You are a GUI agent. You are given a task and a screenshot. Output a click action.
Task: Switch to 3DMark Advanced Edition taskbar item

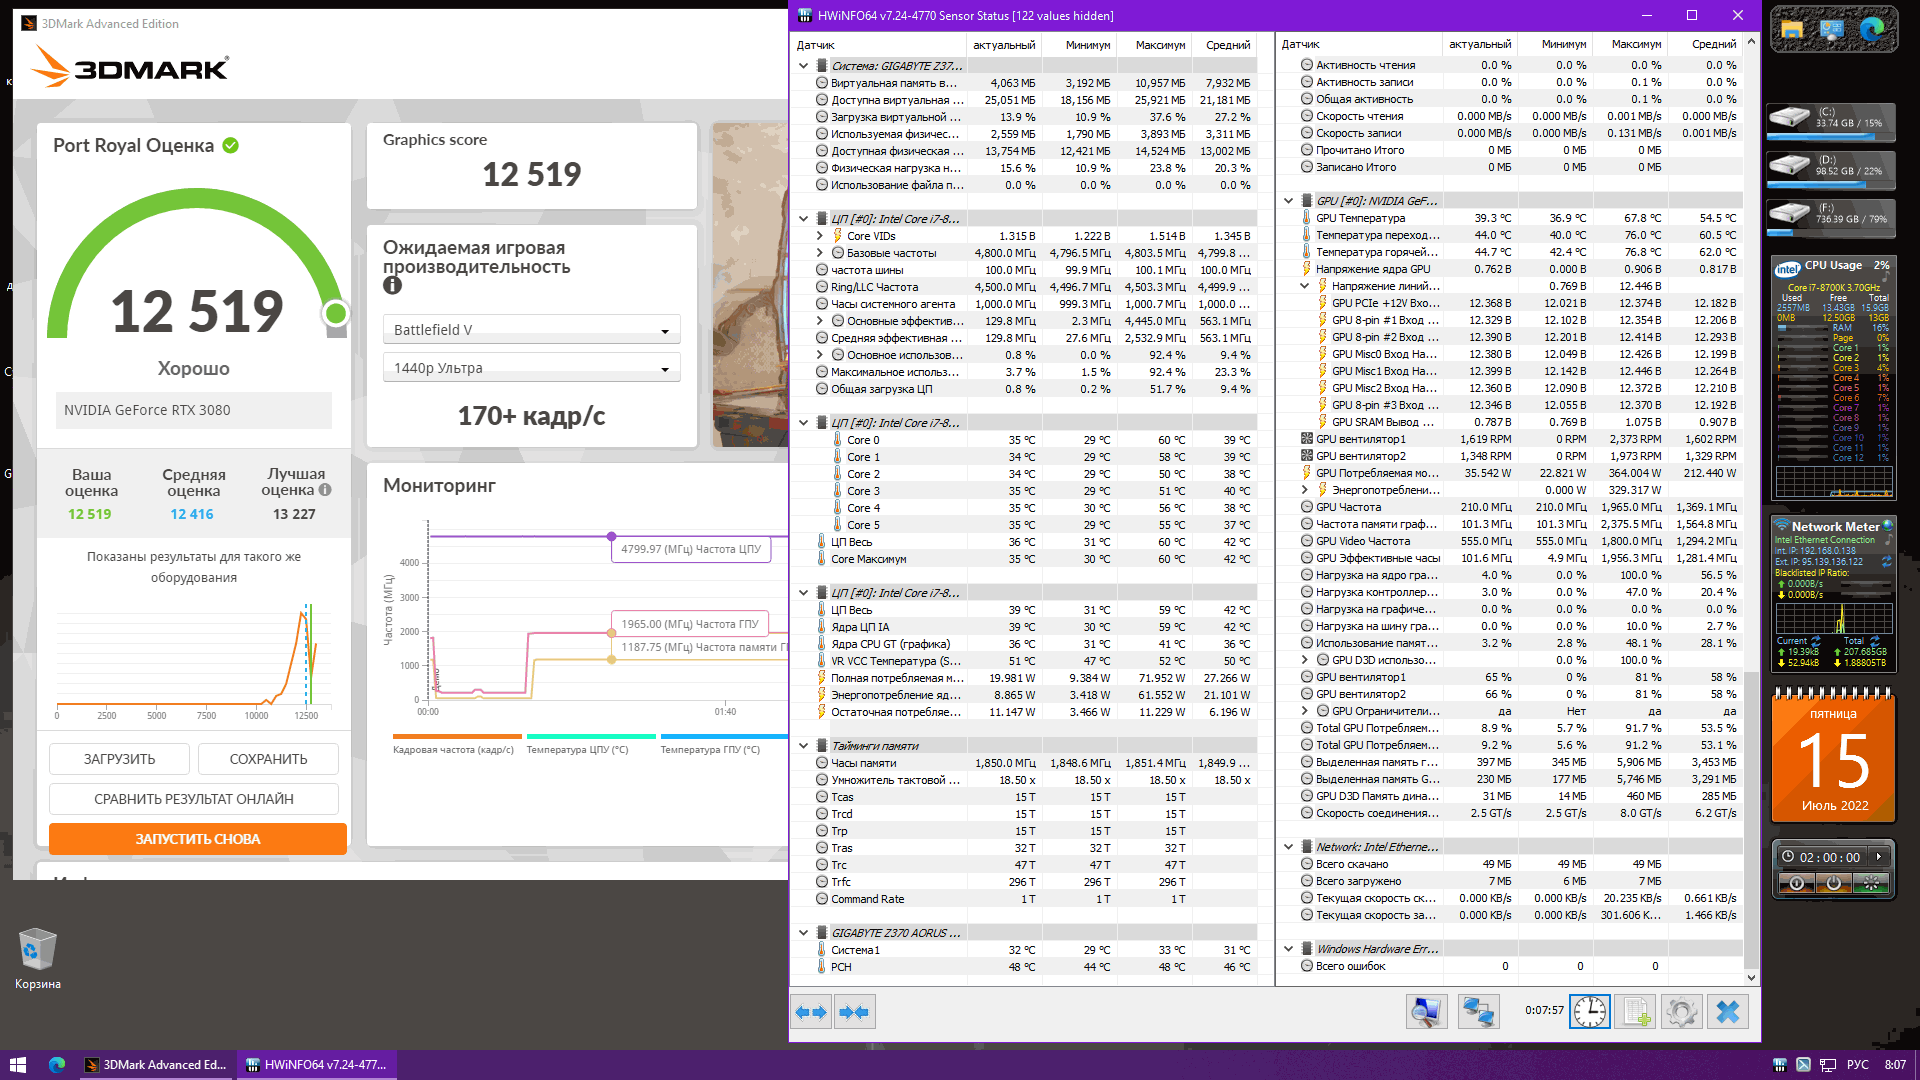click(156, 1065)
